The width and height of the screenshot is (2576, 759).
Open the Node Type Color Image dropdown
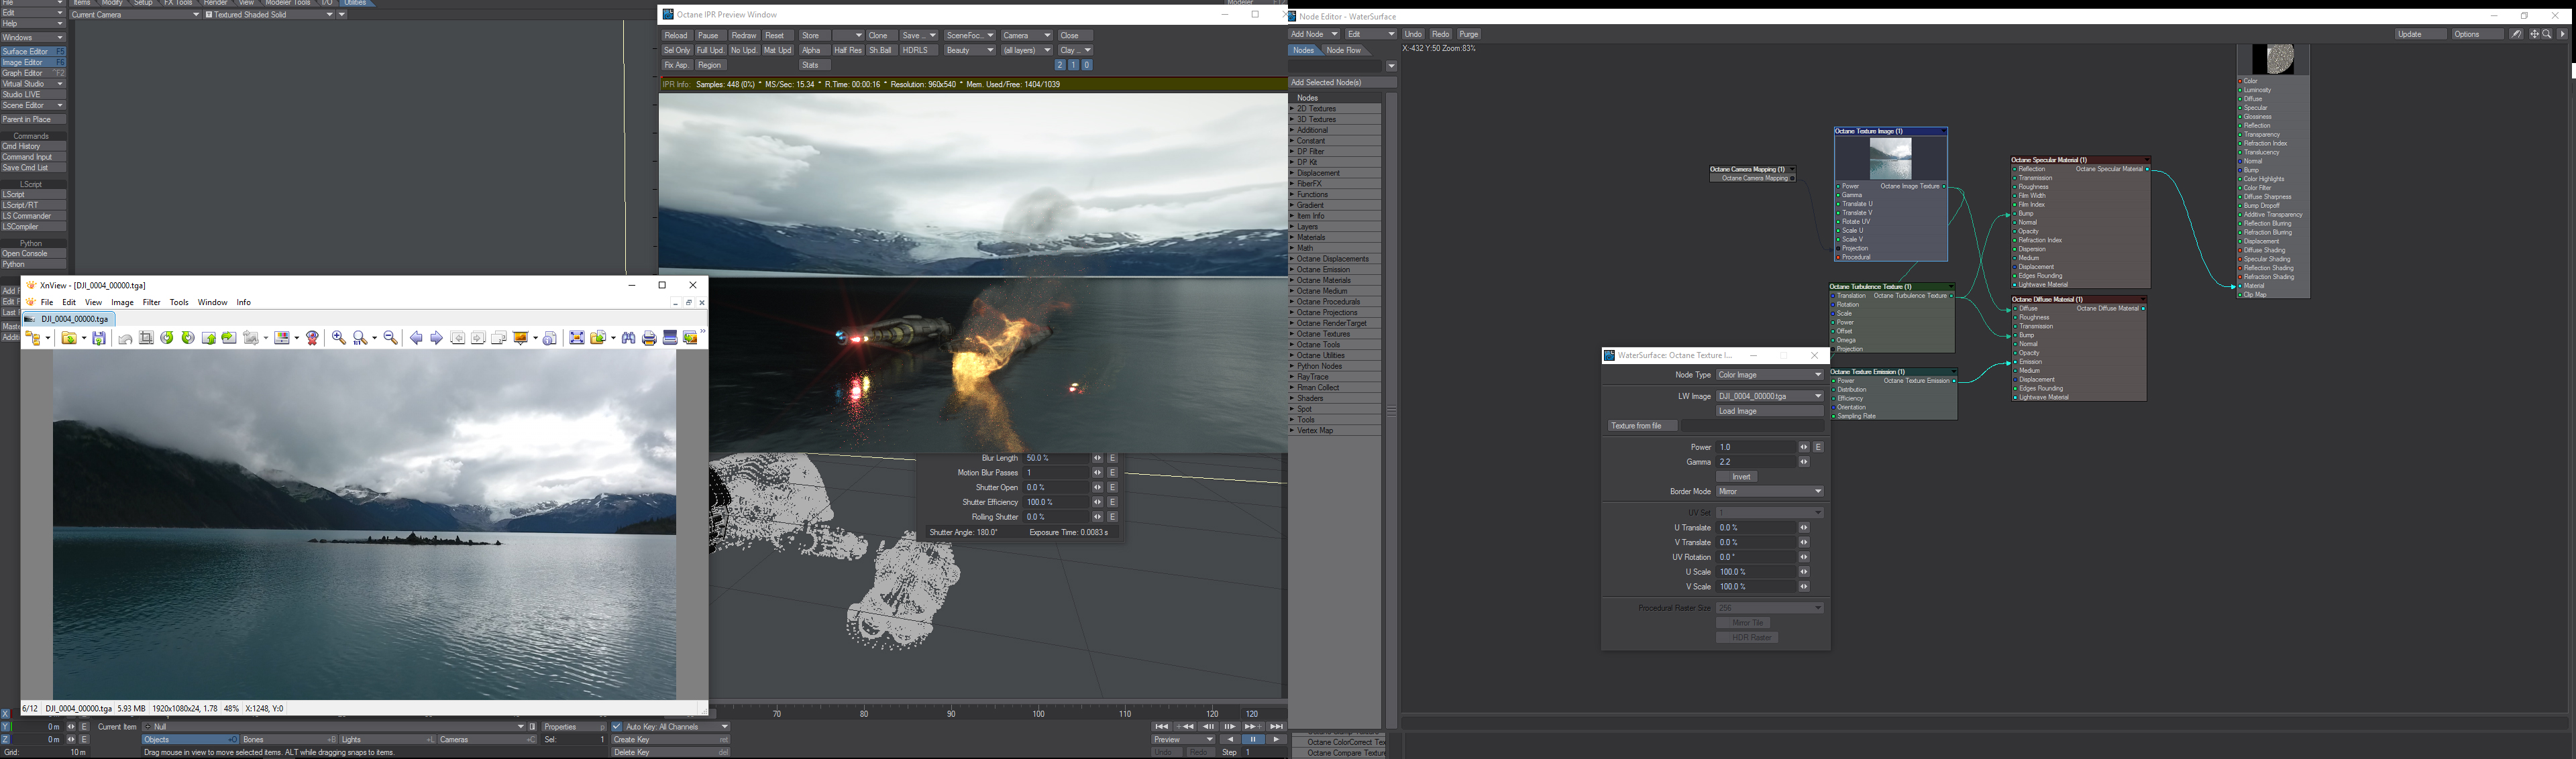click(x=1769, y=375)
